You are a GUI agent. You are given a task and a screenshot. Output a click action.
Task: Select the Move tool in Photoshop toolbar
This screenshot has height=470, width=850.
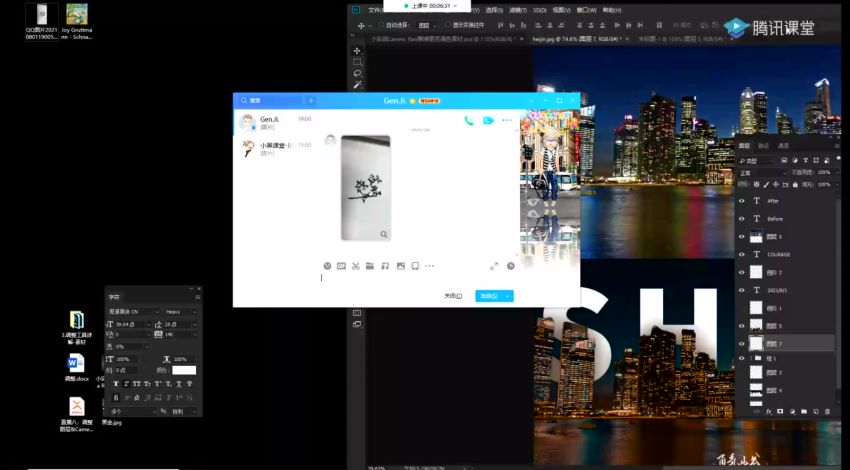coord(357,50)
